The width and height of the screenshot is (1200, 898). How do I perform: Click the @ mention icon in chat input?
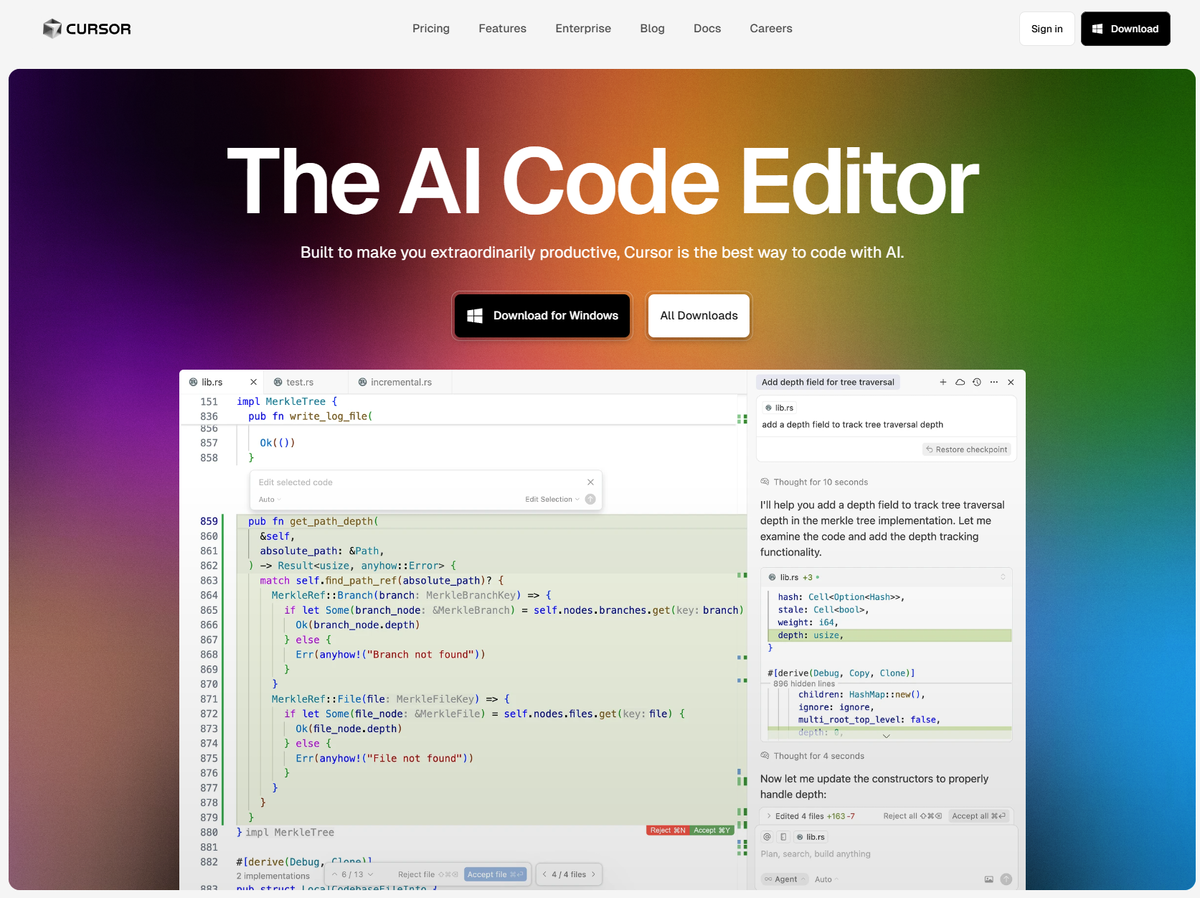(768, 836)
